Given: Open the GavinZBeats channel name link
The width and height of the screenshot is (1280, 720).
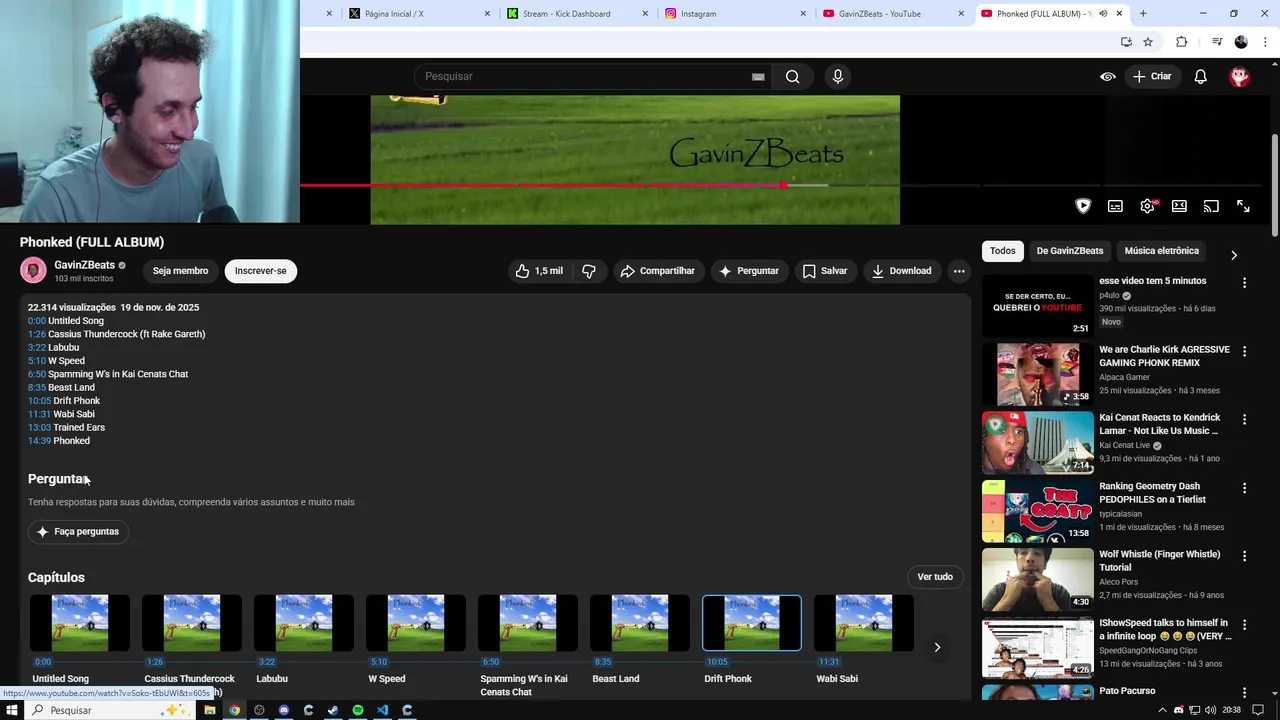Looking at the screenshot, I should [84, 265].
